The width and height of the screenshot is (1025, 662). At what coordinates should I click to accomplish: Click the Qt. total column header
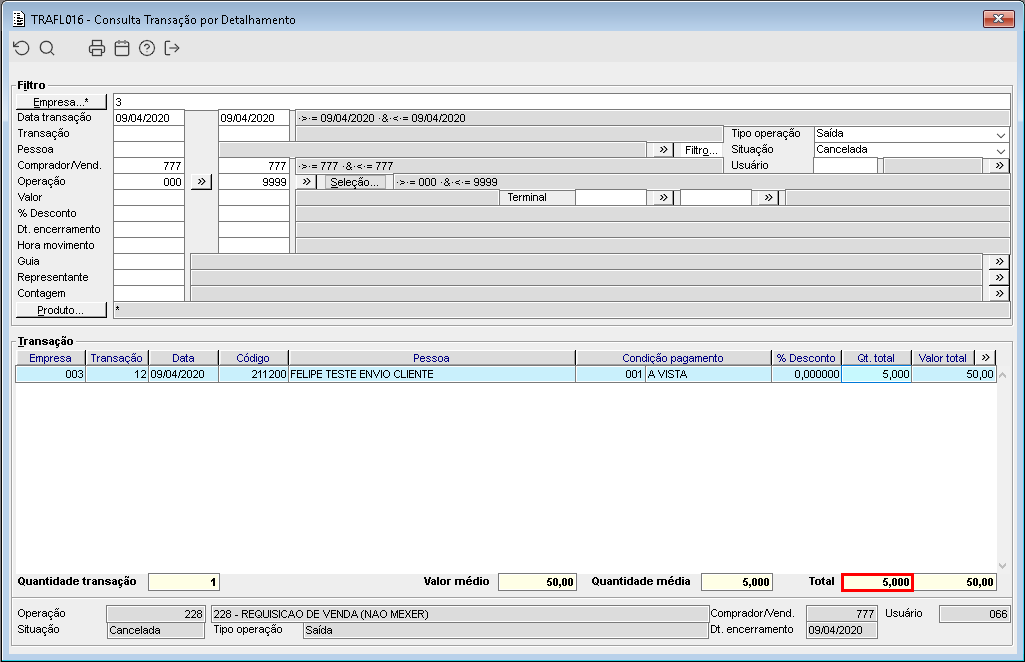point(876,358)
